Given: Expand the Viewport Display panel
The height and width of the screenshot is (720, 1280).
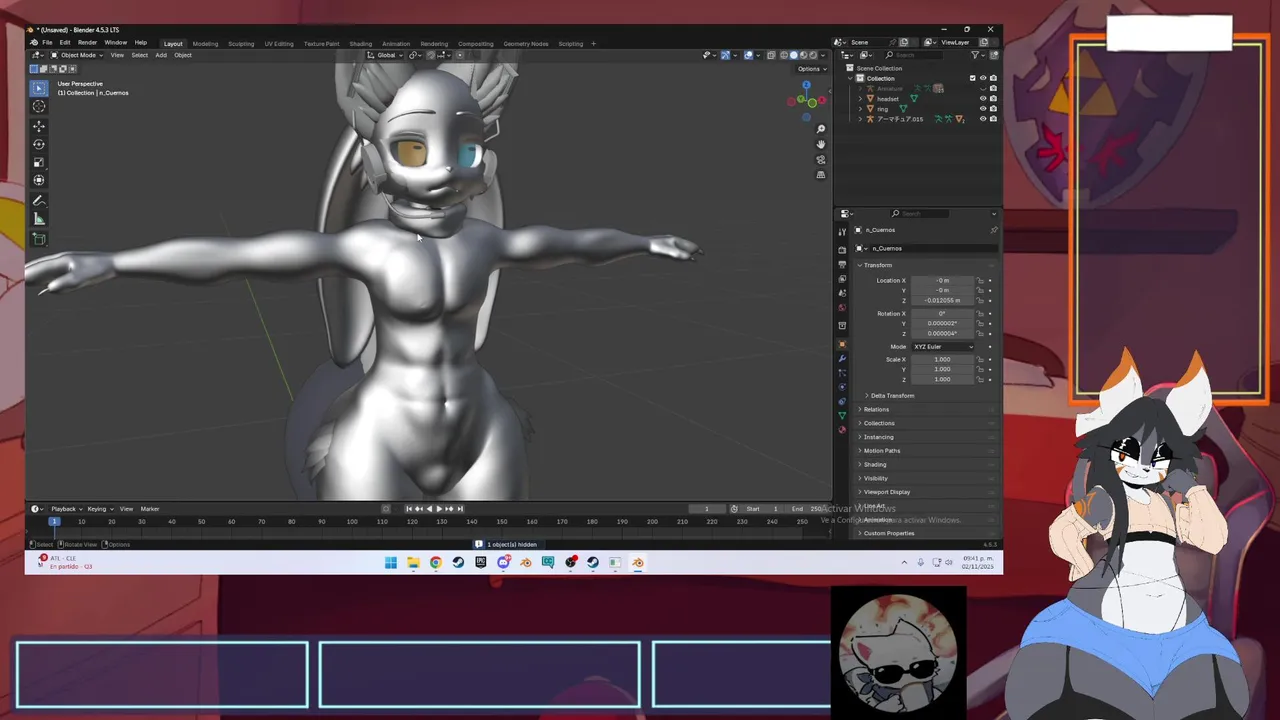Looking at the screenshot, I should (887, 492).
